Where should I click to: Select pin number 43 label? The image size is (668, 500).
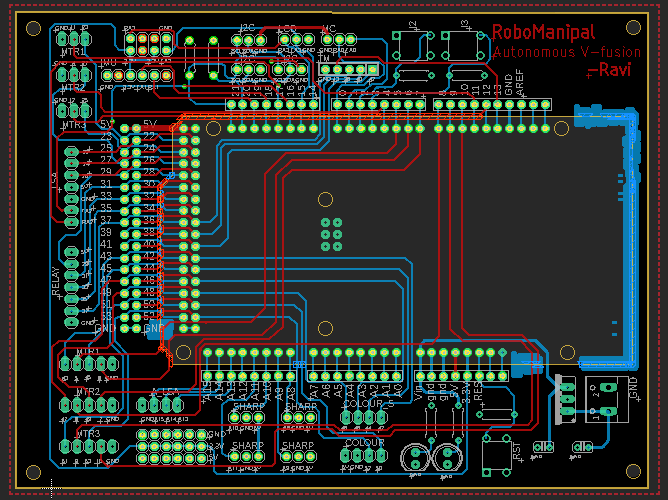[106, 256]
